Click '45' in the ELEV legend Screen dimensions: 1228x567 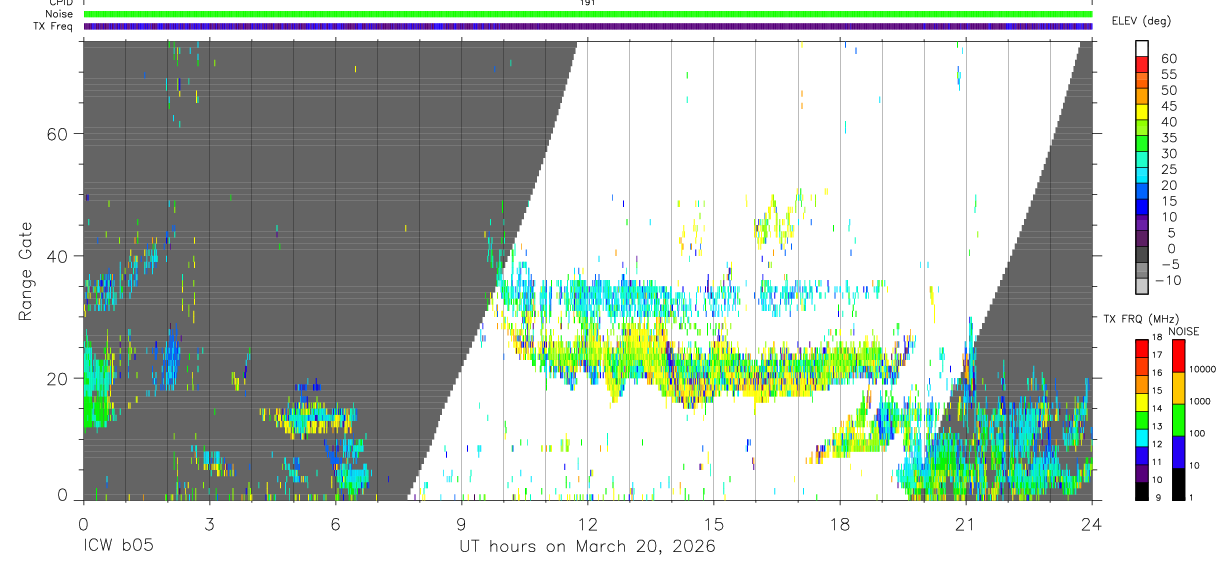coord(1168,106)
